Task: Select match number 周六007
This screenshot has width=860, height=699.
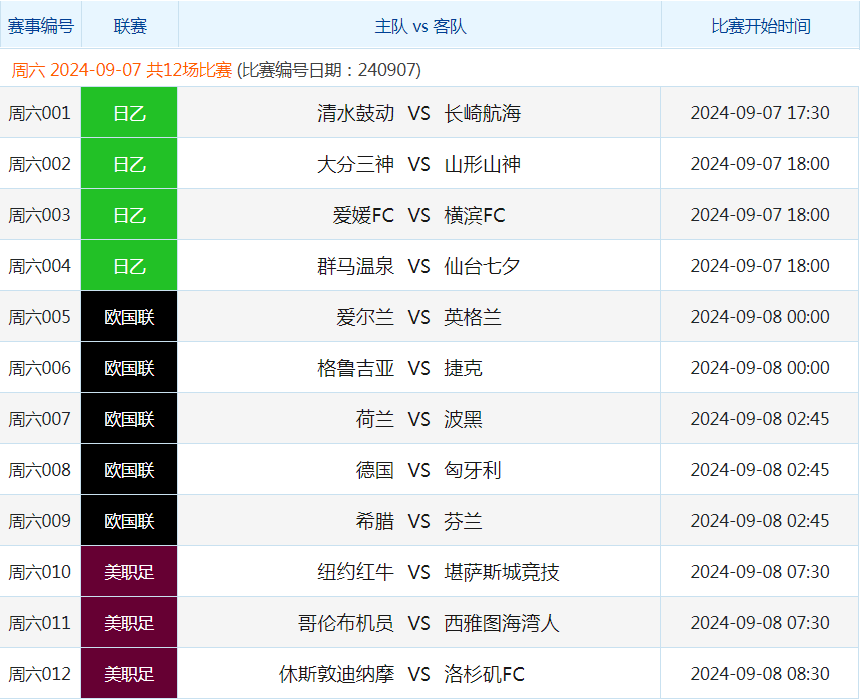Action: [39, 419]
